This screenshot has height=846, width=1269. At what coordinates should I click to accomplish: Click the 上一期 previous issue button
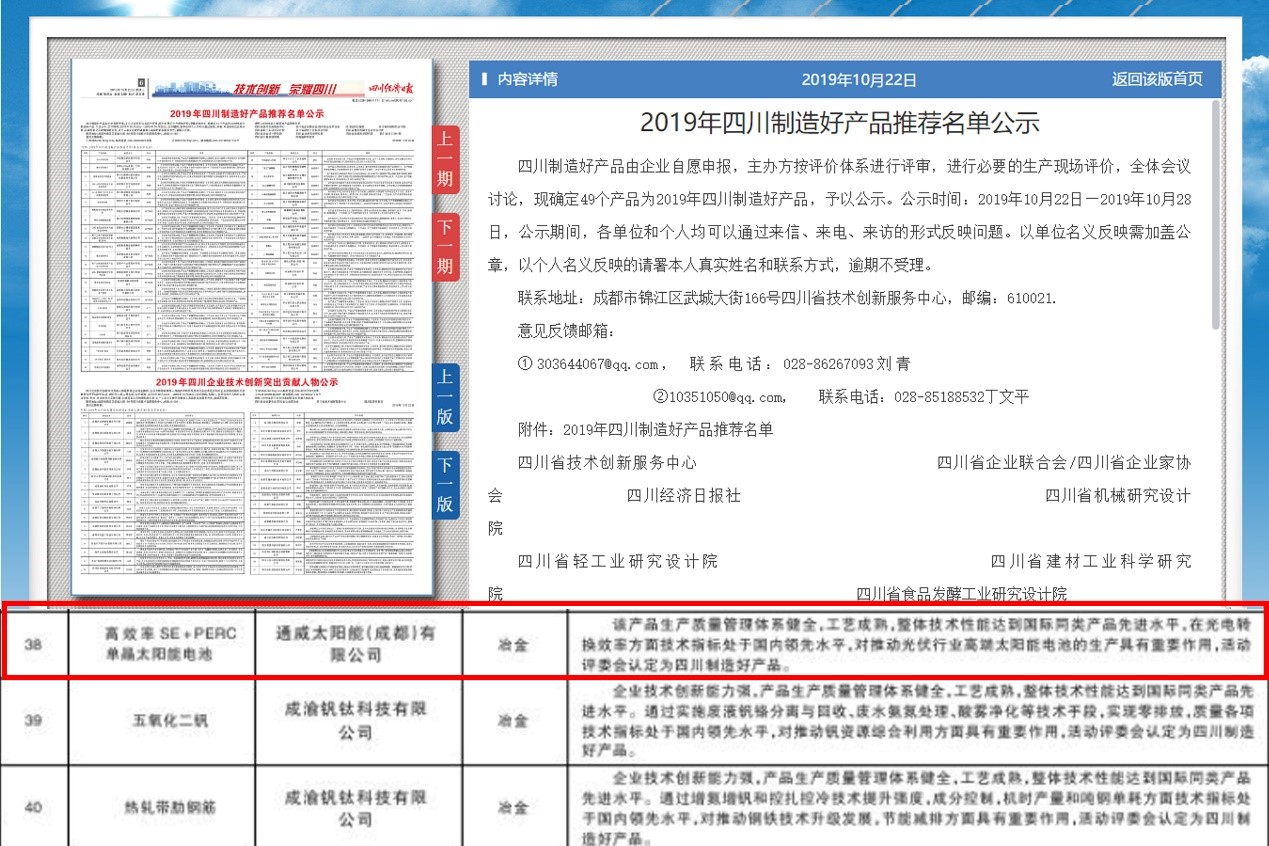(x=445, y=159)
